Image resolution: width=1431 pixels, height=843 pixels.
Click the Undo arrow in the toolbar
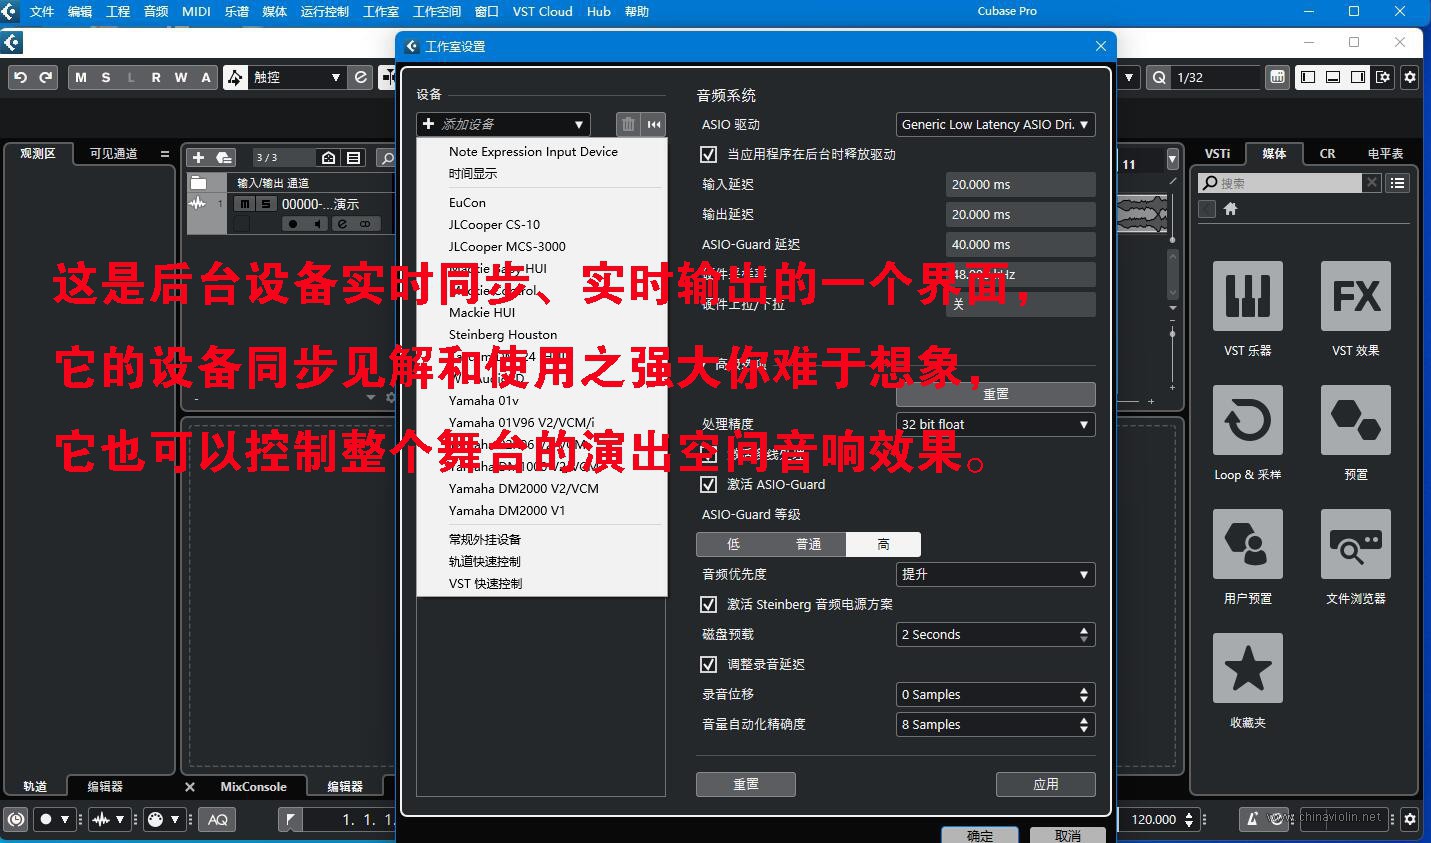click(20, 77)
